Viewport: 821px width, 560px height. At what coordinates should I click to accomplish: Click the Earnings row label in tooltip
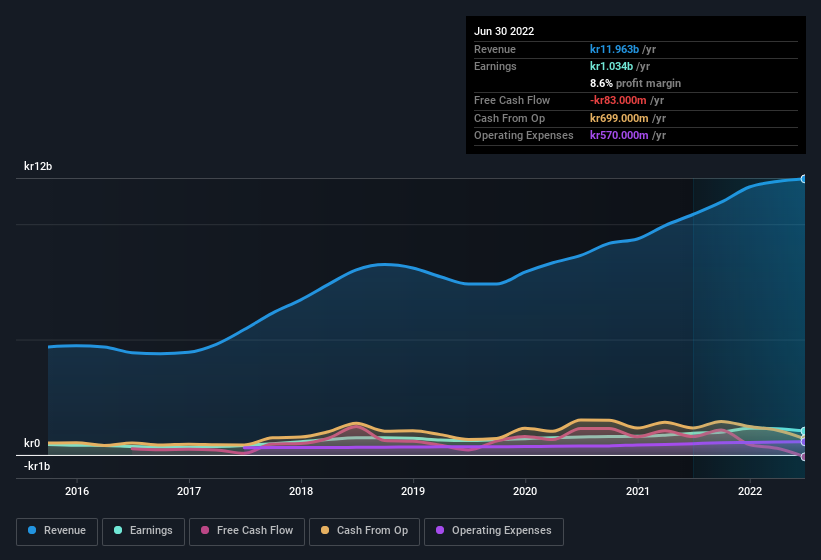495,66
